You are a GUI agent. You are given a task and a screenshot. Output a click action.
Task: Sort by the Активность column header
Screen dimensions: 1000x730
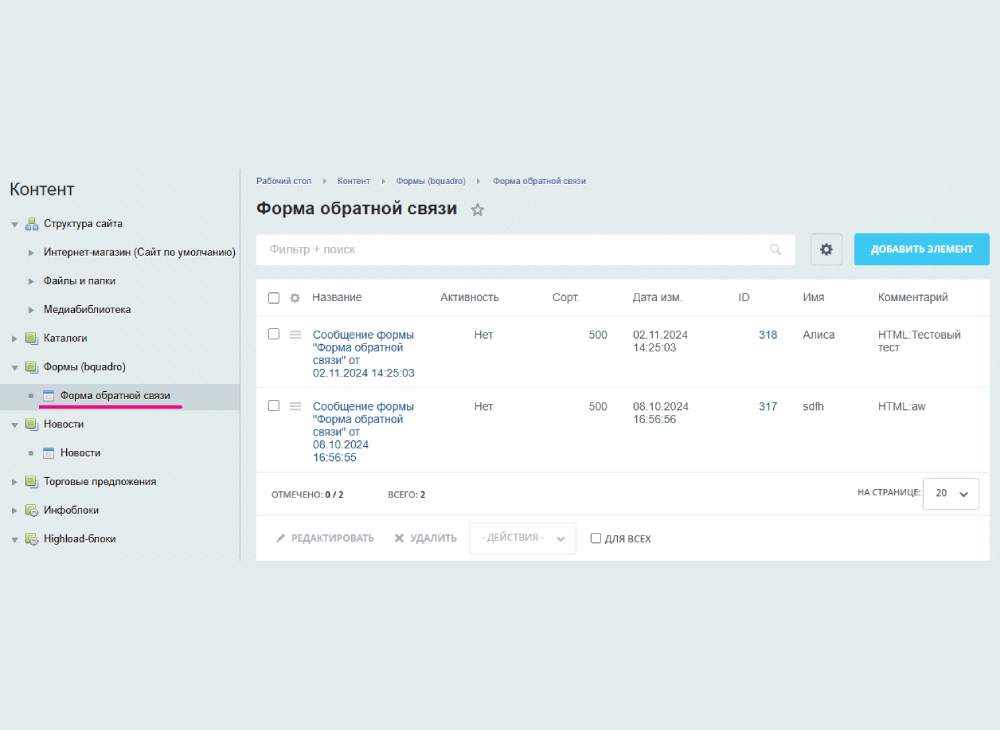[469, 297]
